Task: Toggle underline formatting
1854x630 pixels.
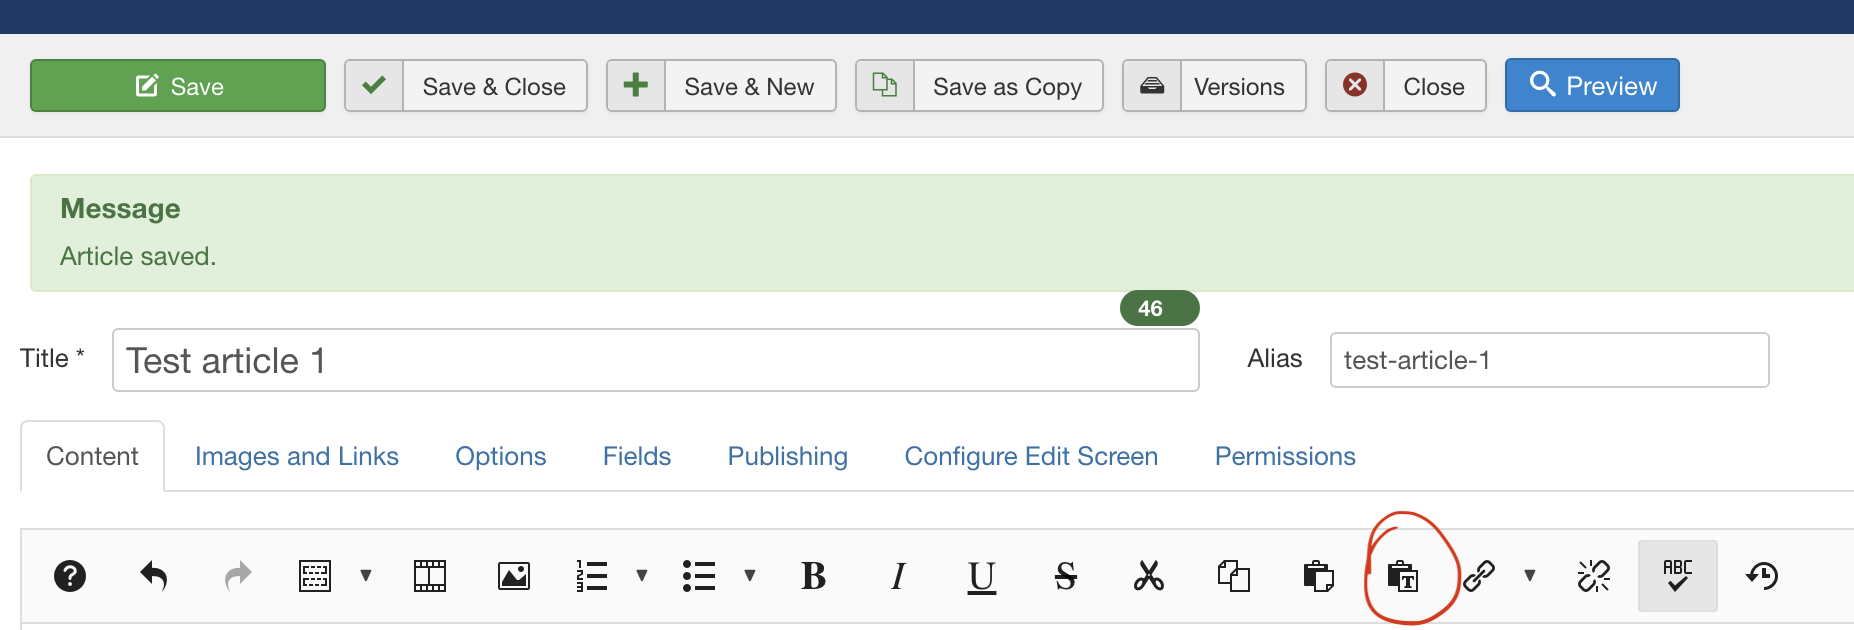Action: 981,576
